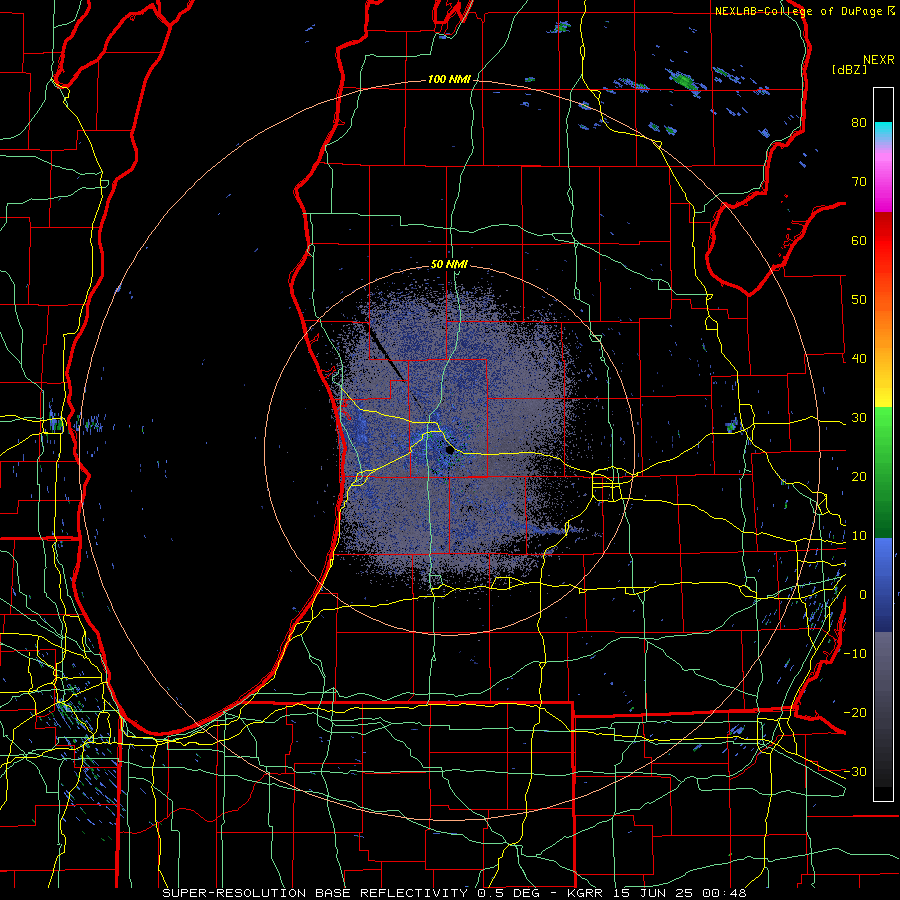This screenshot has width=900, height=900.
Task: Click the 50 NMI range ring label
Action: 449,265
